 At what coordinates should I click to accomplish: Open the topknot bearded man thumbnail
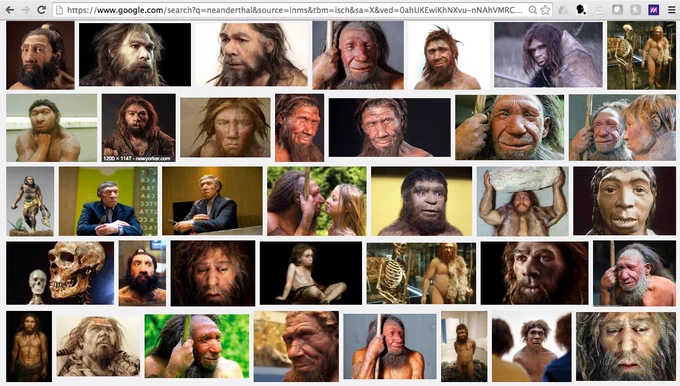[40, 55]
